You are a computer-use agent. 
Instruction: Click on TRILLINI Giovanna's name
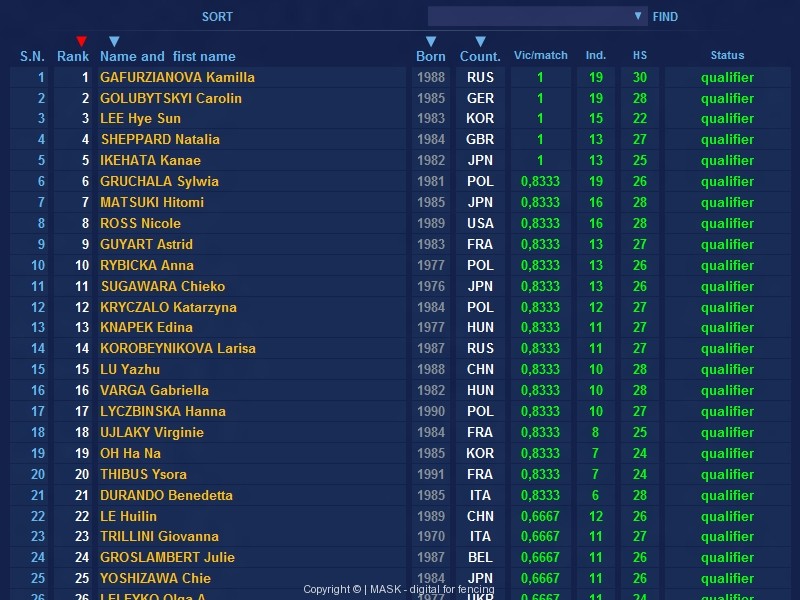[159, 536]
